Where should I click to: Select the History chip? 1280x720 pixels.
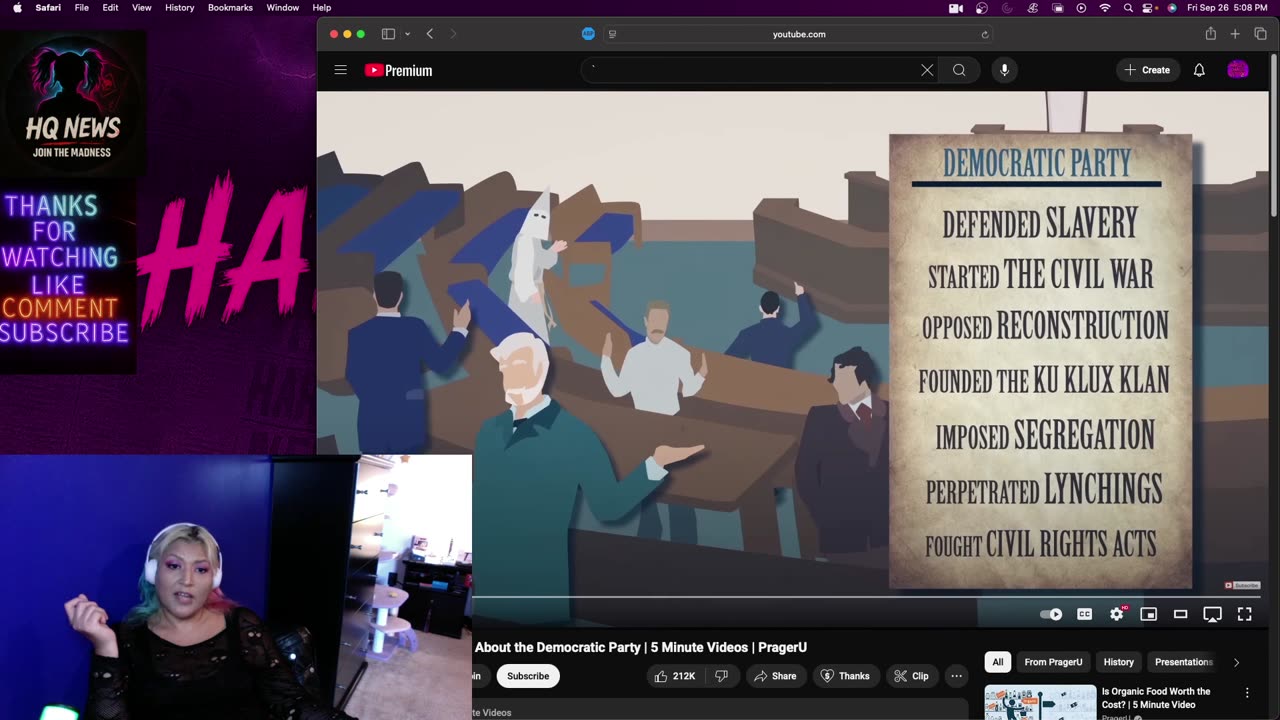tap(1119, 662)
